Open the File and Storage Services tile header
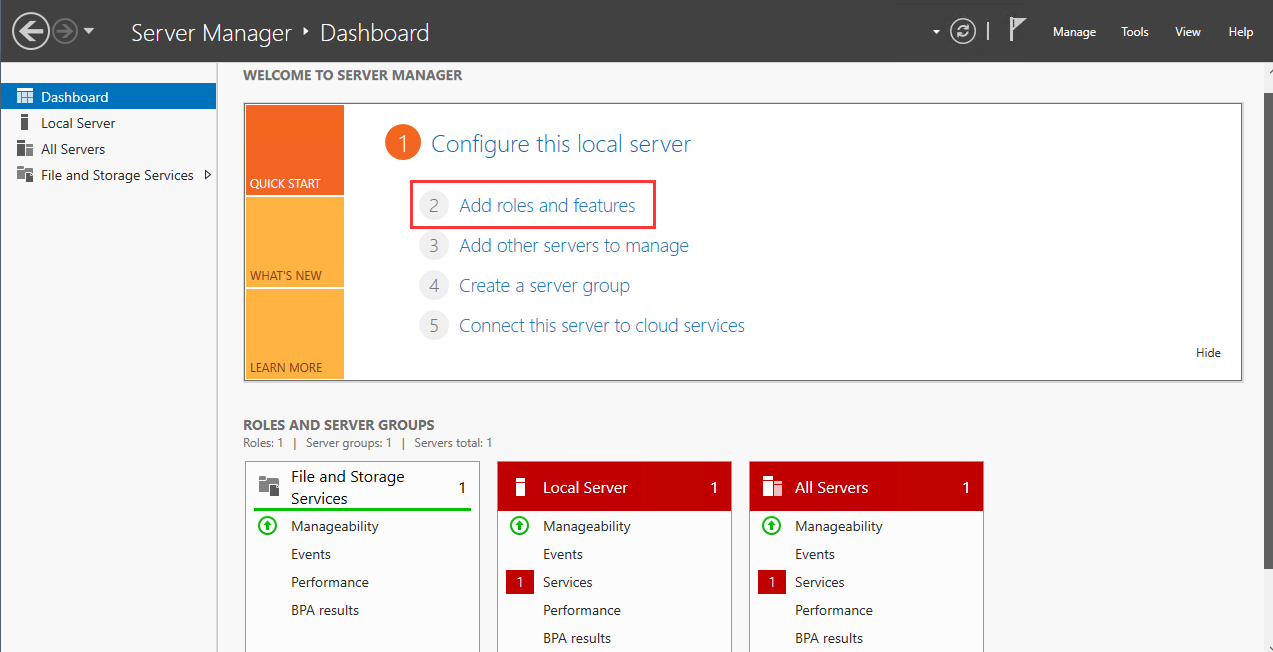Screen dimensions: 1273x652 [x=362, y=487]
